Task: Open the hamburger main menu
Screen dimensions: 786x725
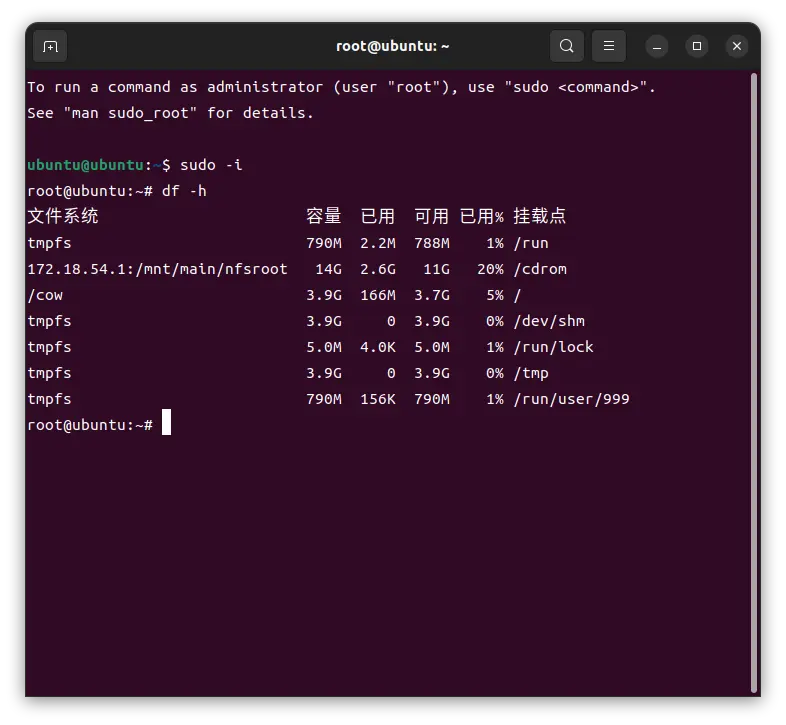Action: tap(608, 46)
